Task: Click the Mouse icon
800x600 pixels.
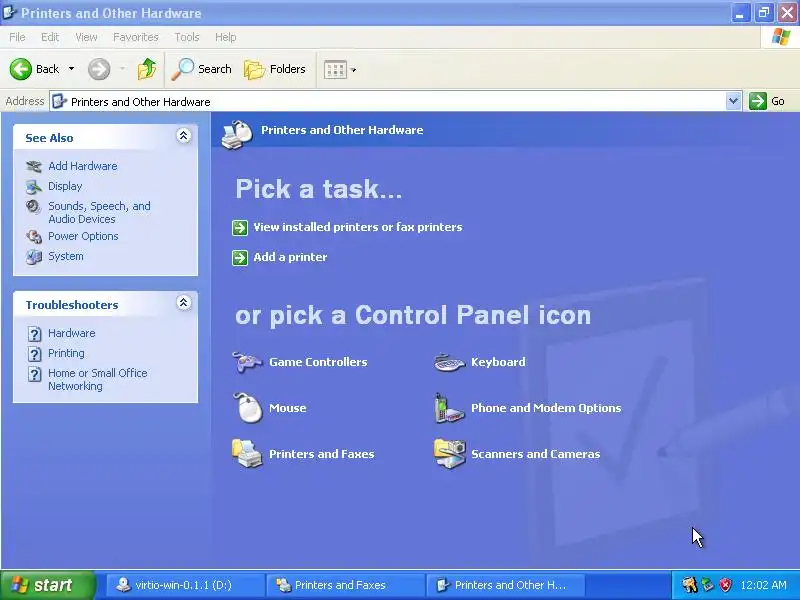Action: (x=248, y=408)
